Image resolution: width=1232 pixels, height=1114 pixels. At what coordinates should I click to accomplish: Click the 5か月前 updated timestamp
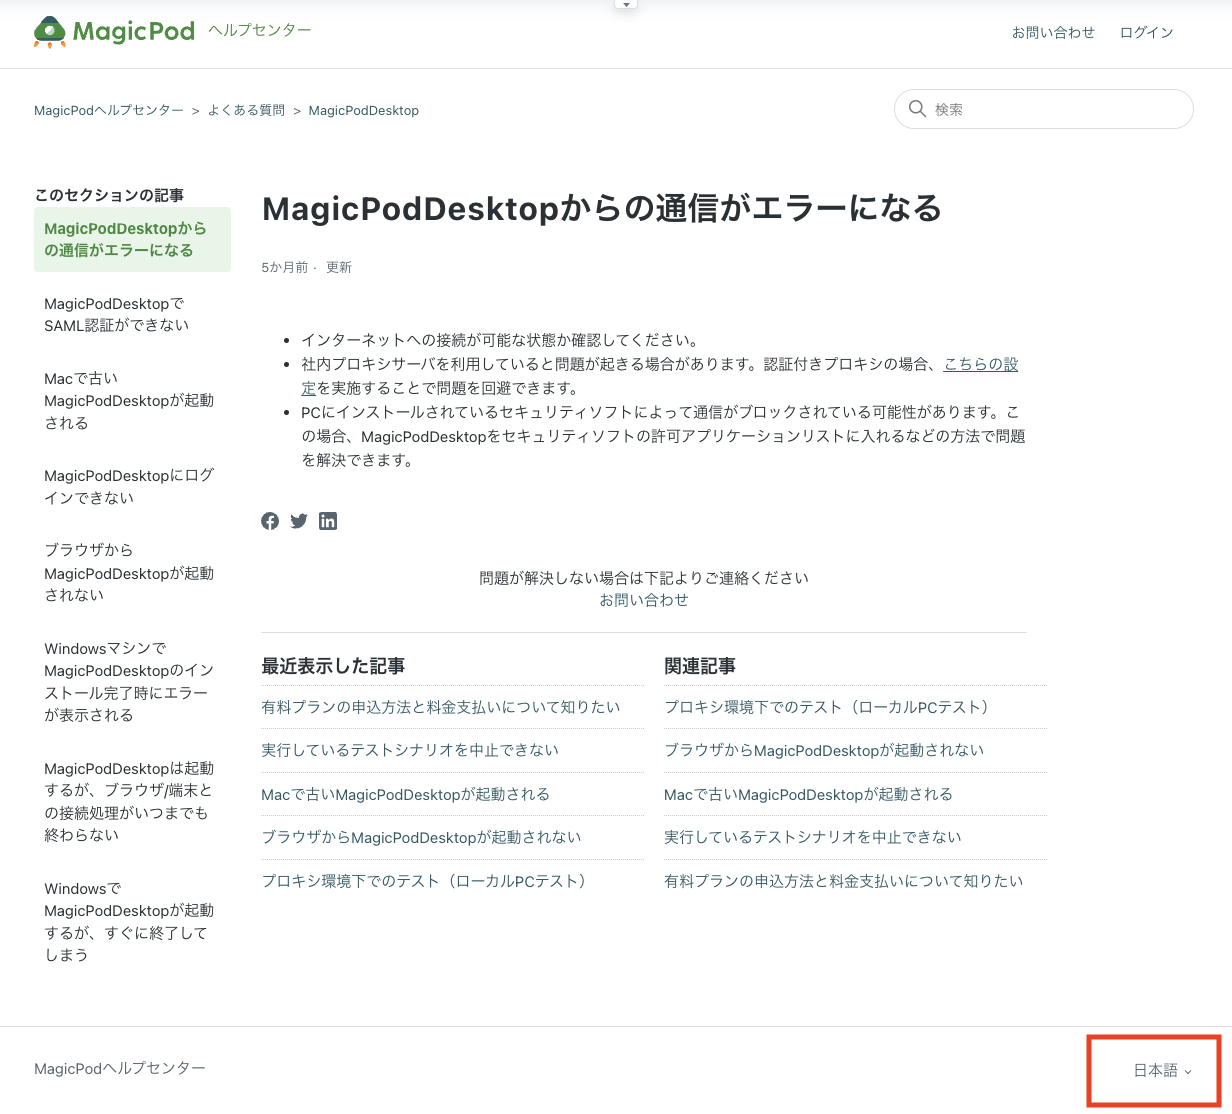(285, 268)
